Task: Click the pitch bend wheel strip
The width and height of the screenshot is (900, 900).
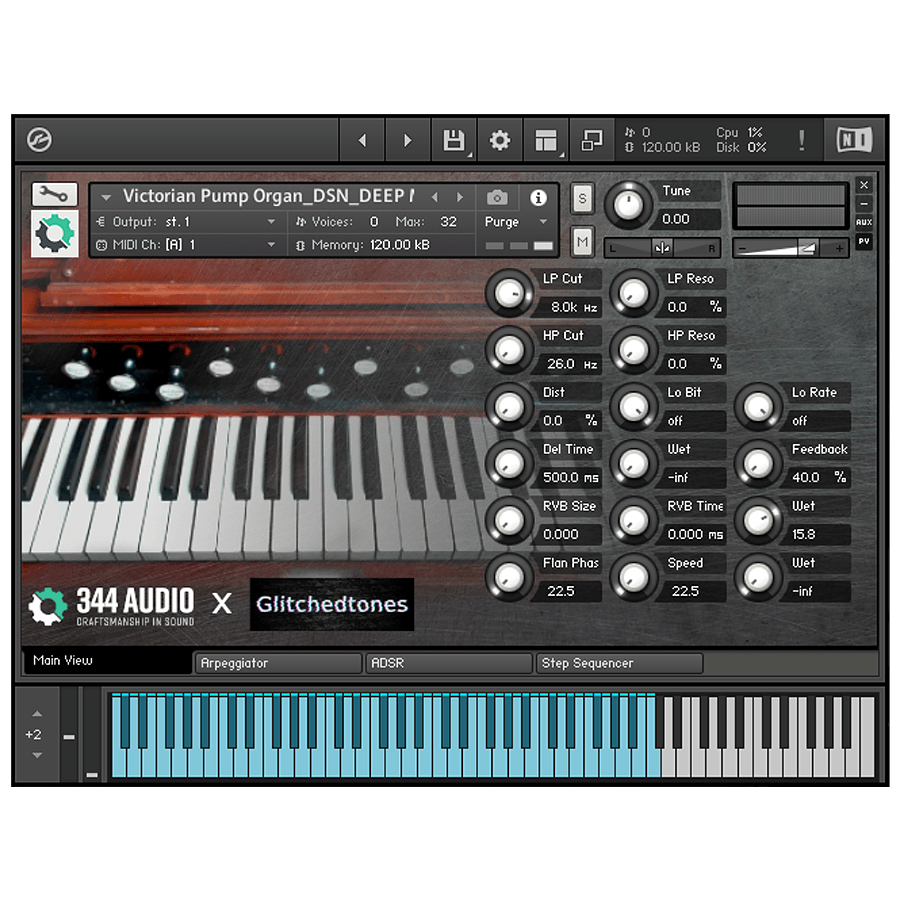Action: (69, 735)
